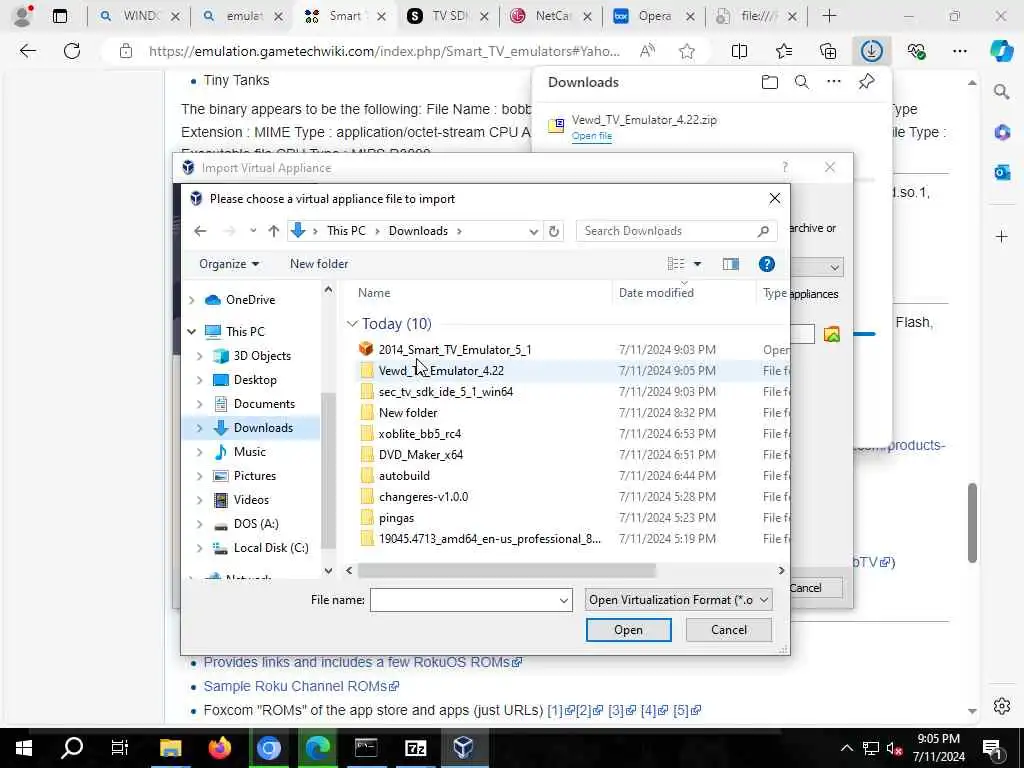Open Copilot icon in Edge
Screen dimensions: 1024x768
(1001, 51)
